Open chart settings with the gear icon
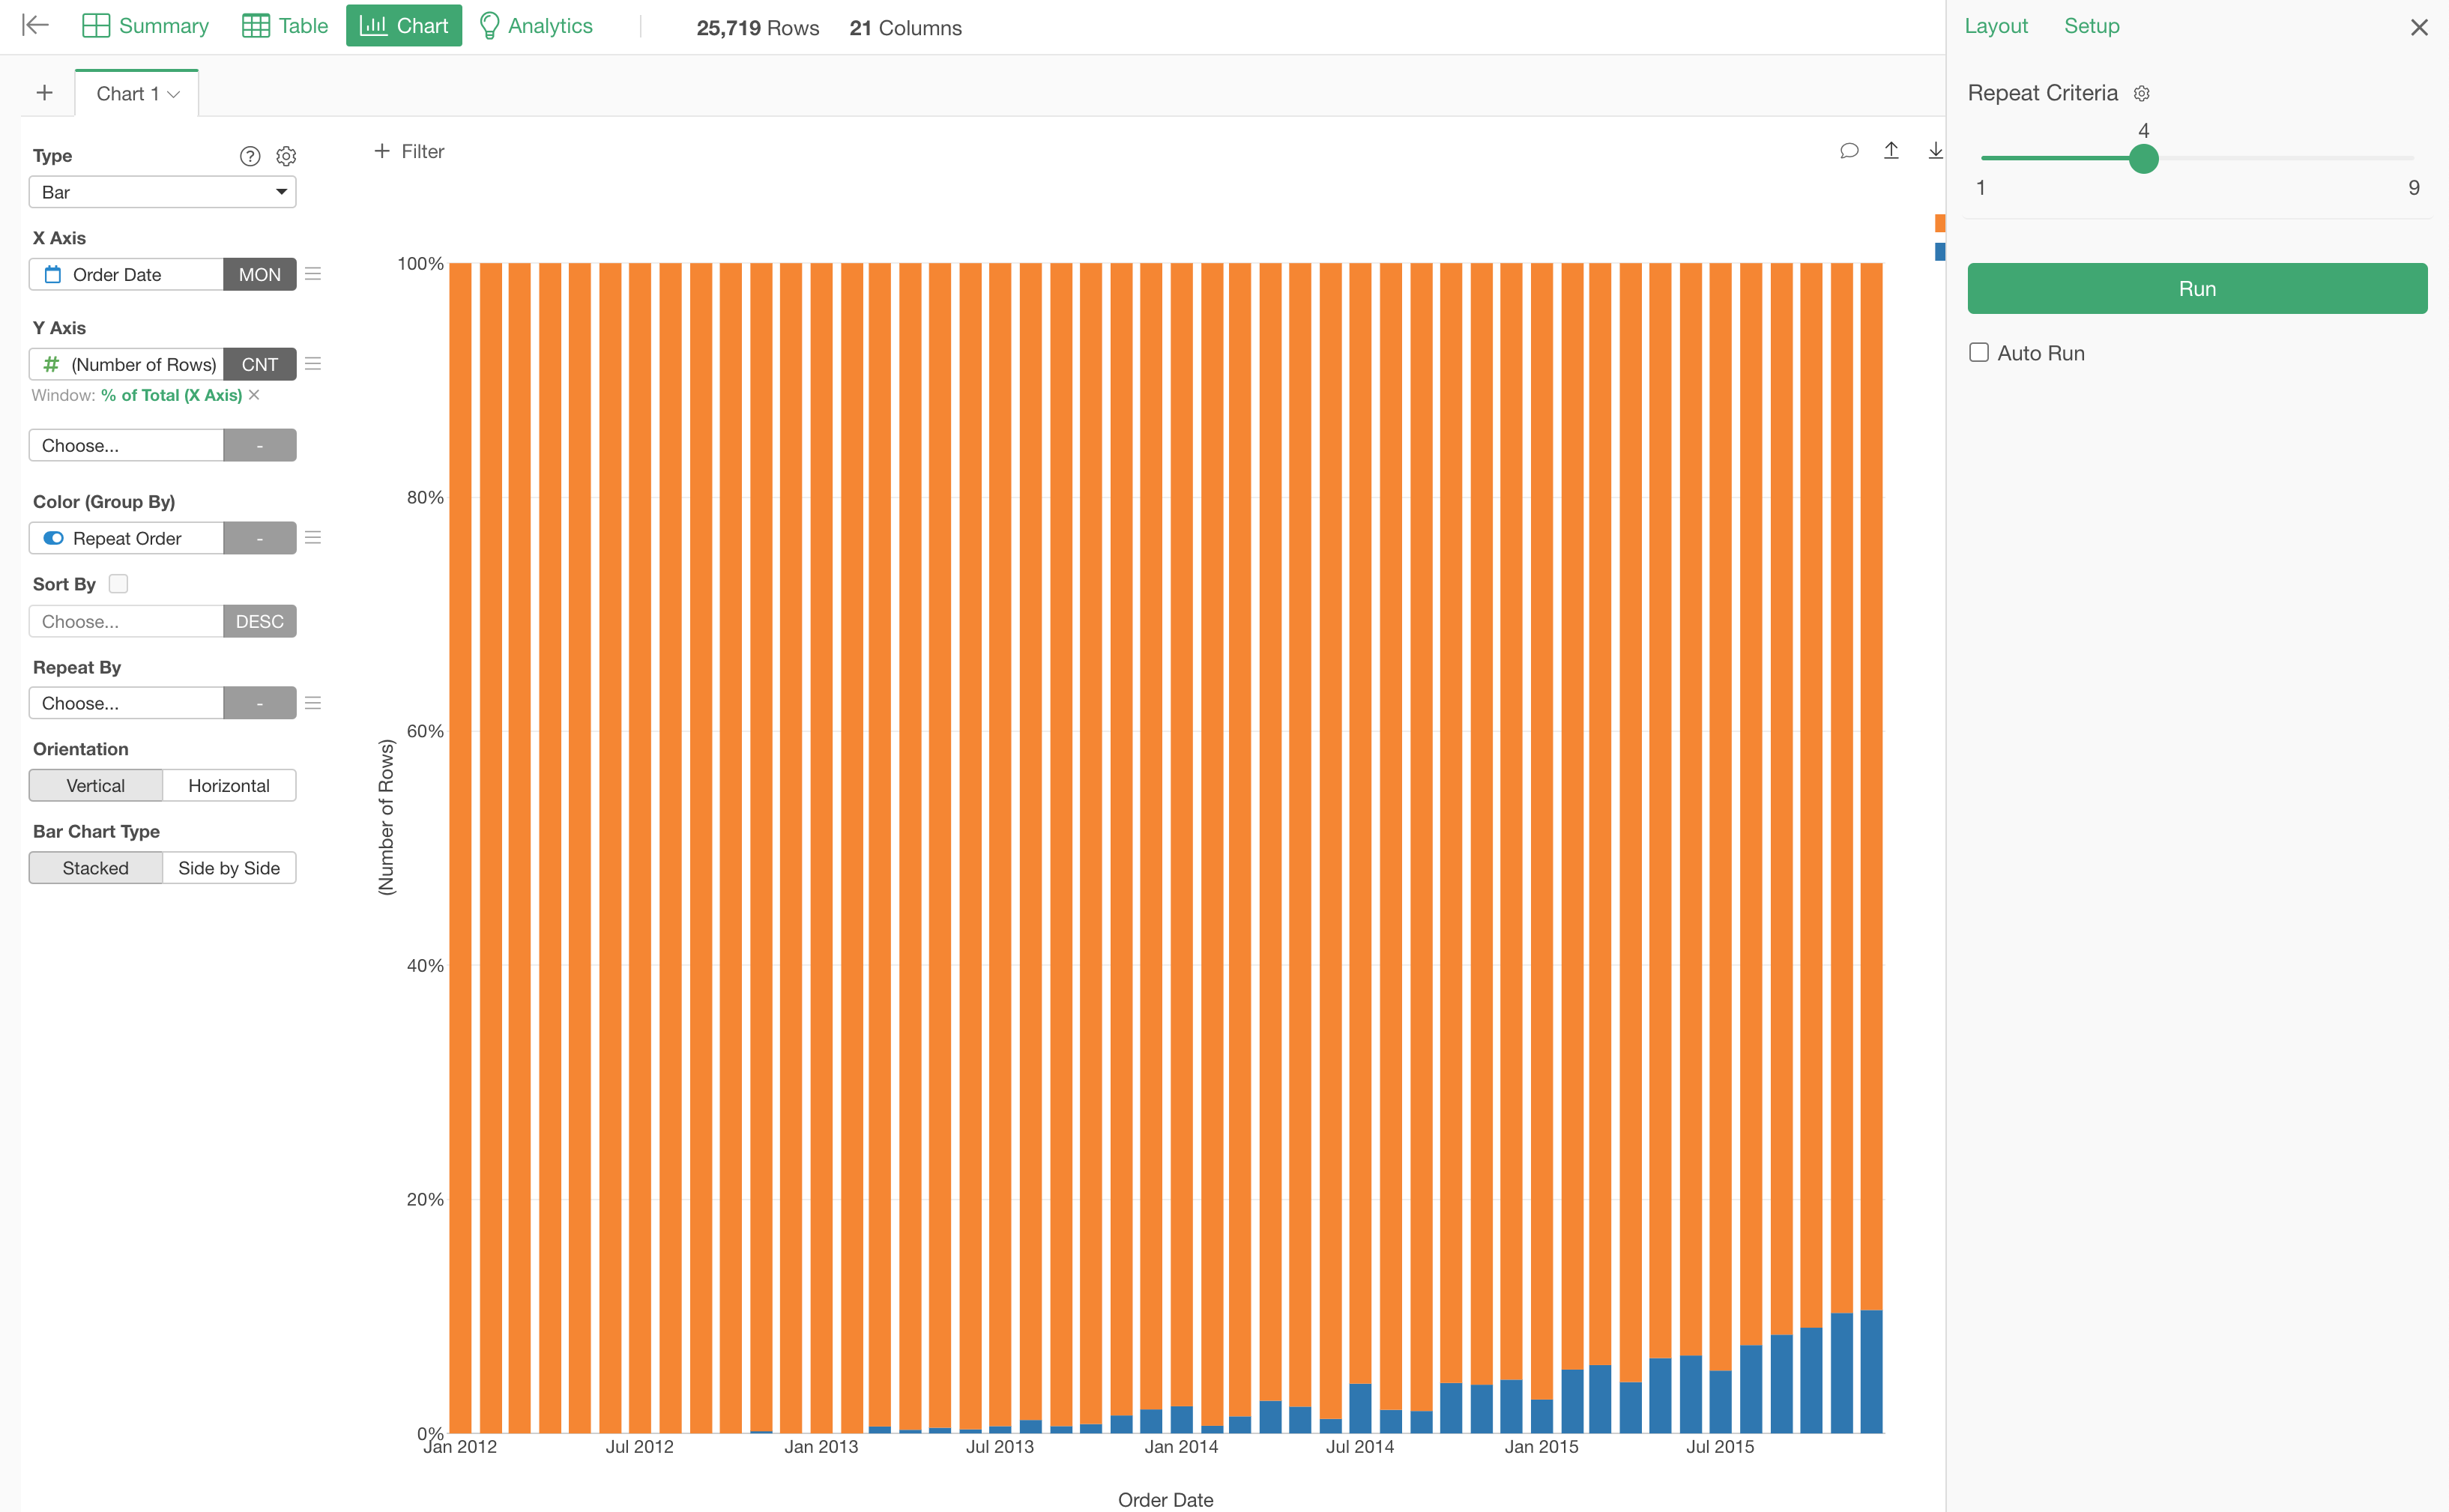Screen dimensions: 2449x1512 coord(286,156)
